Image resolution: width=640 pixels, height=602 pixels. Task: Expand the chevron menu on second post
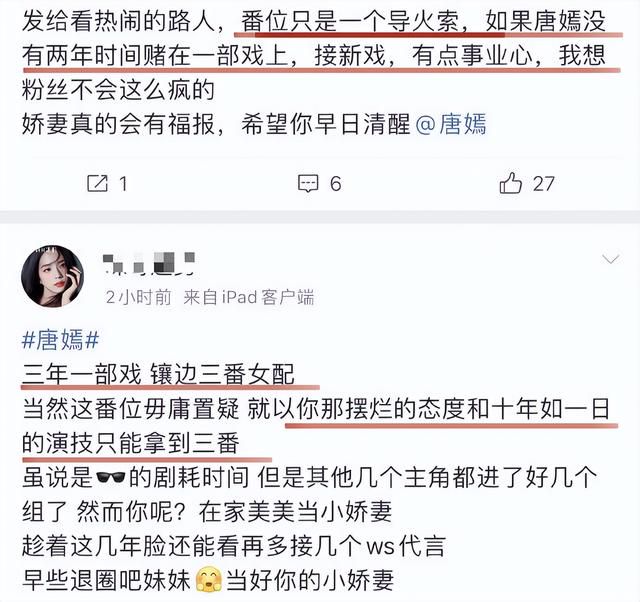[x=611, y=259]
